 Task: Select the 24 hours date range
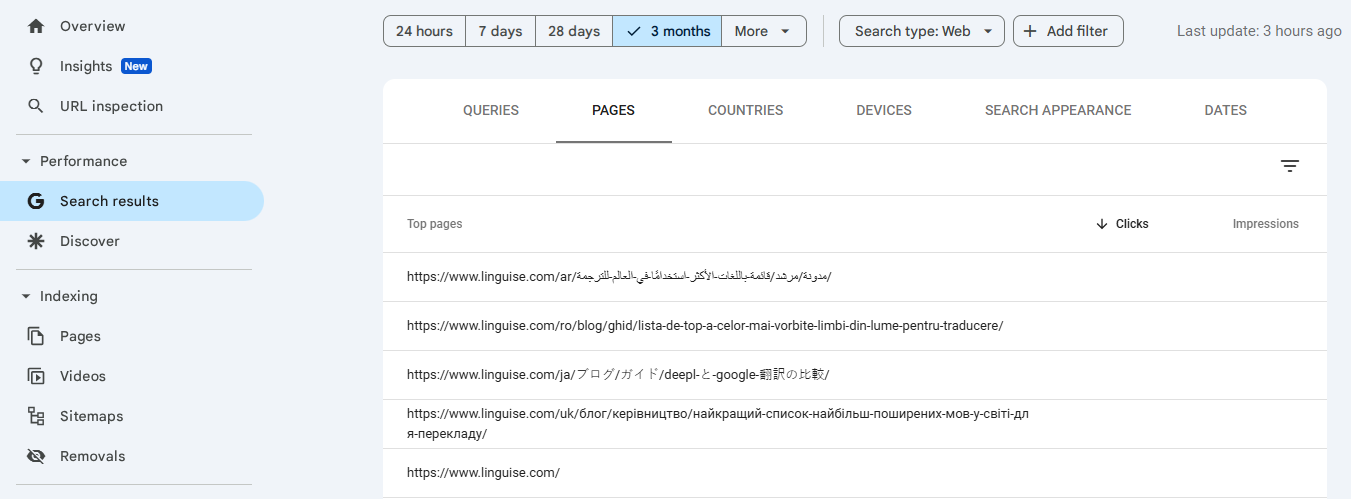424,31
